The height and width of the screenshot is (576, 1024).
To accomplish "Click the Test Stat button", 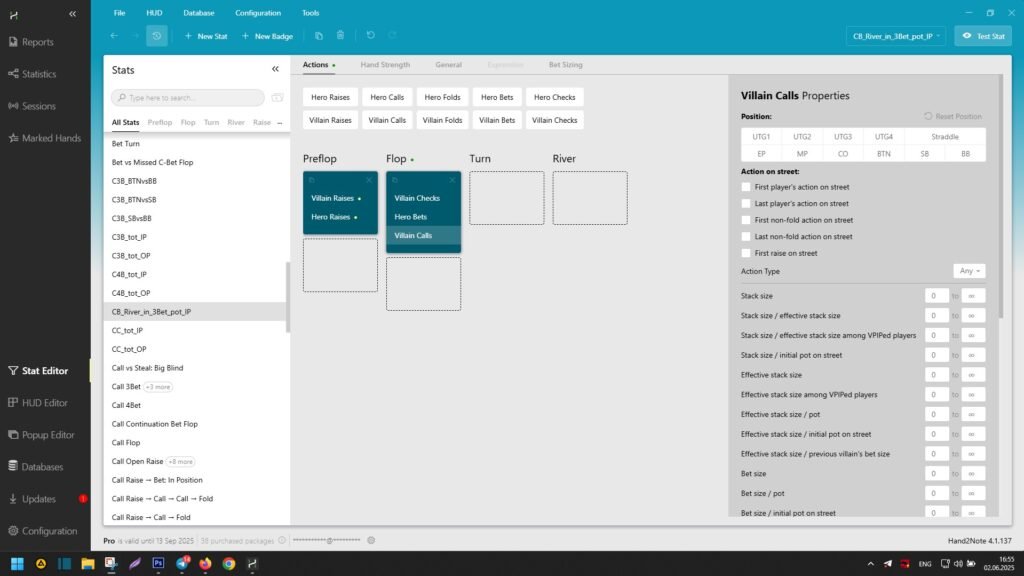I will (x=983, y=36).
